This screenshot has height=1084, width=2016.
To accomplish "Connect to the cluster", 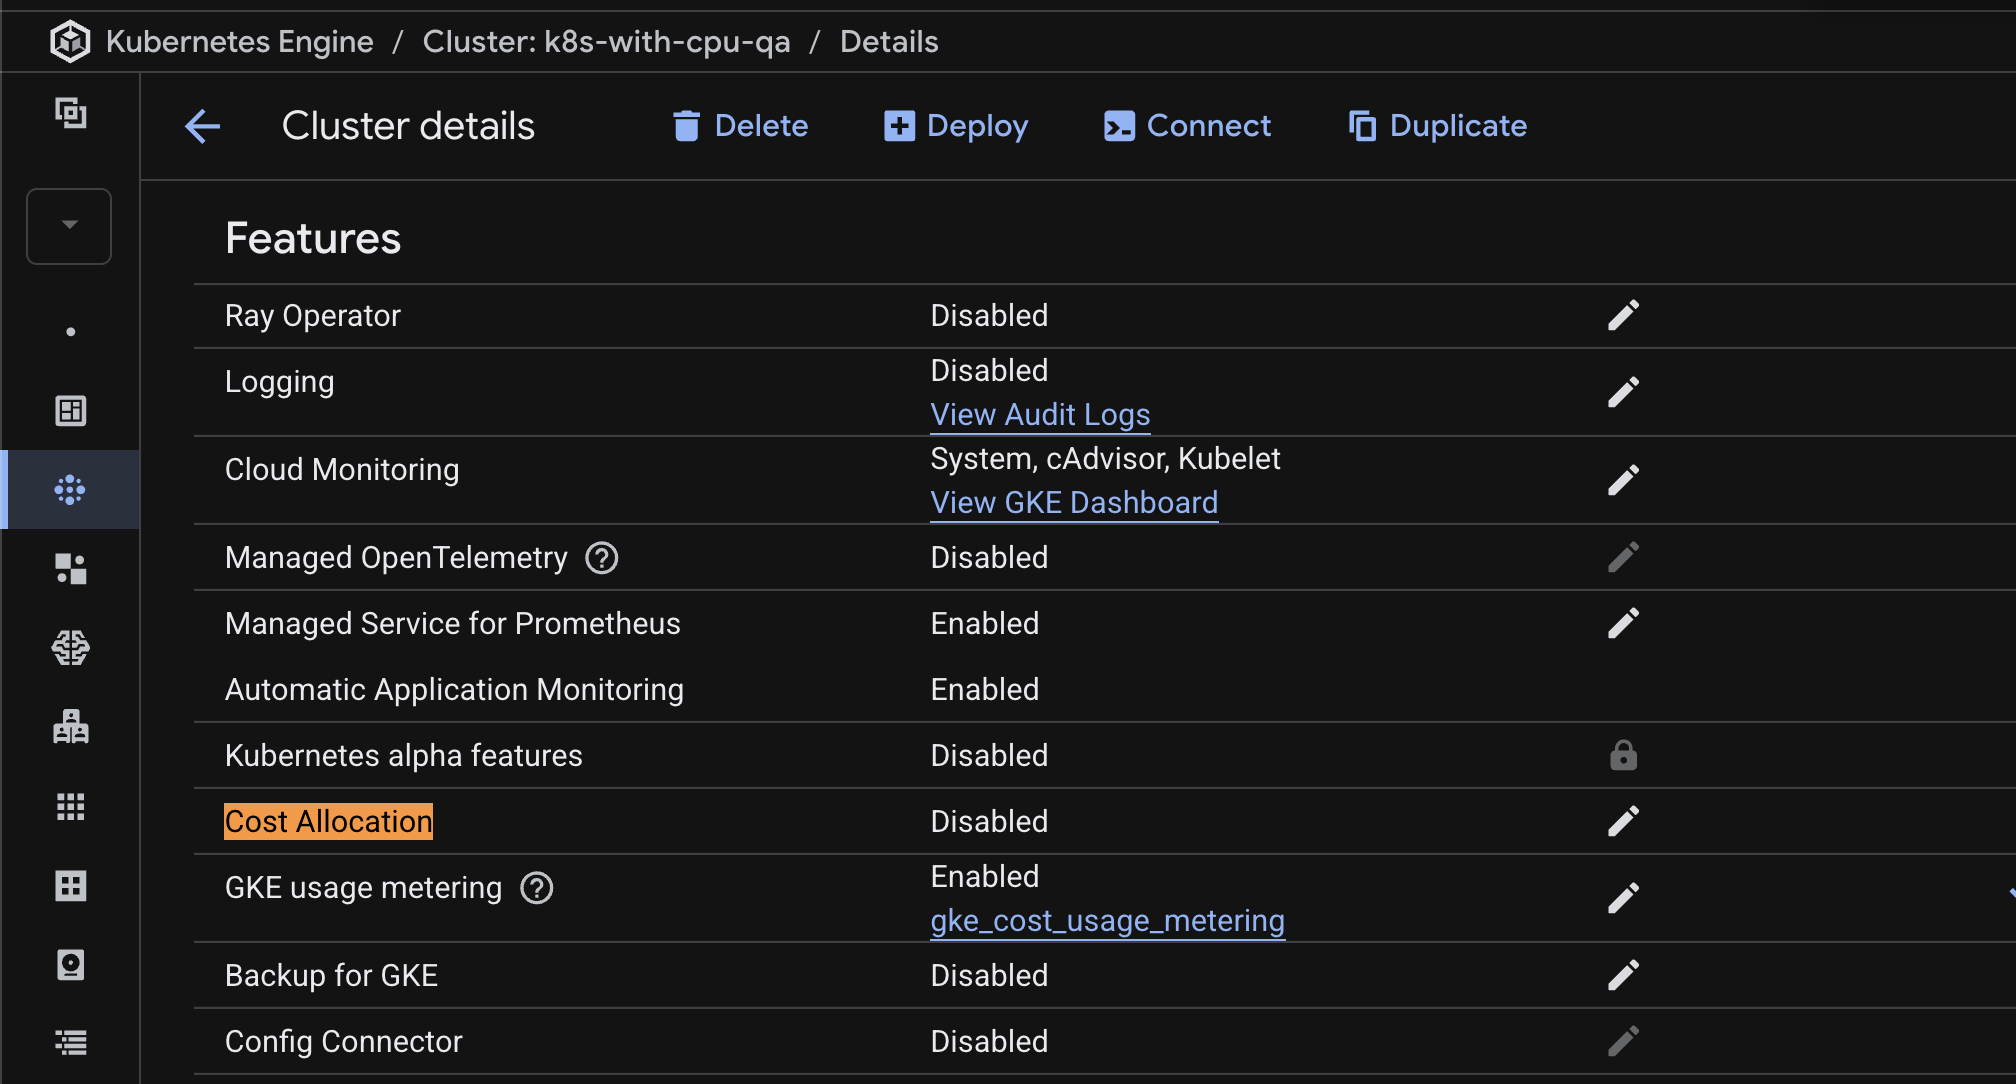I will [x=1187, y=126].
